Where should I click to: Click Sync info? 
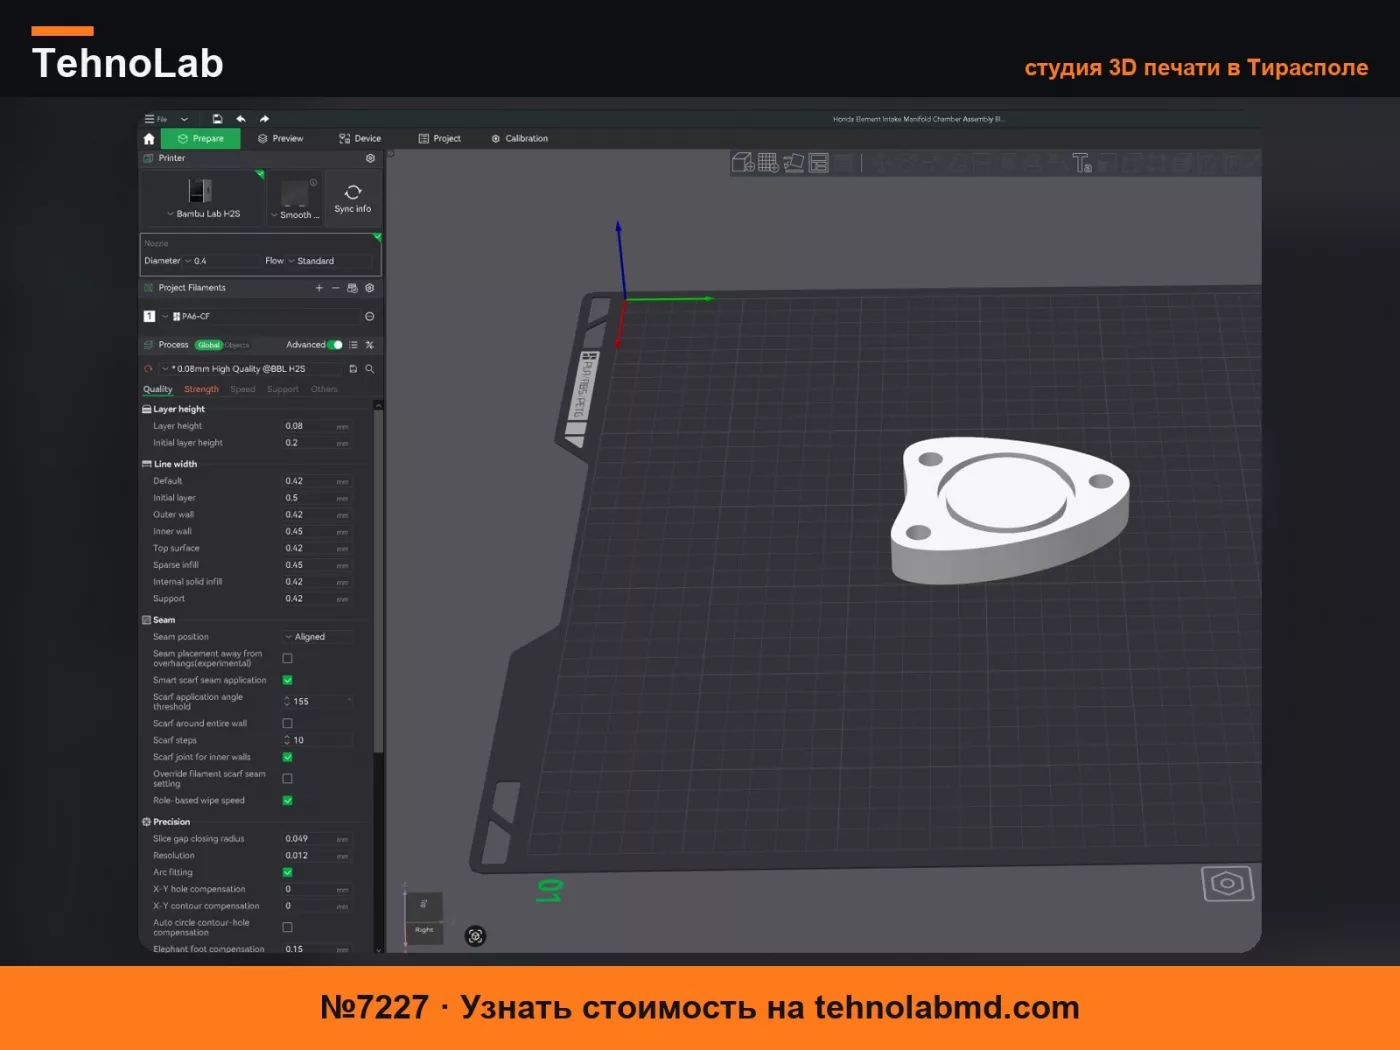coord(353,198)
